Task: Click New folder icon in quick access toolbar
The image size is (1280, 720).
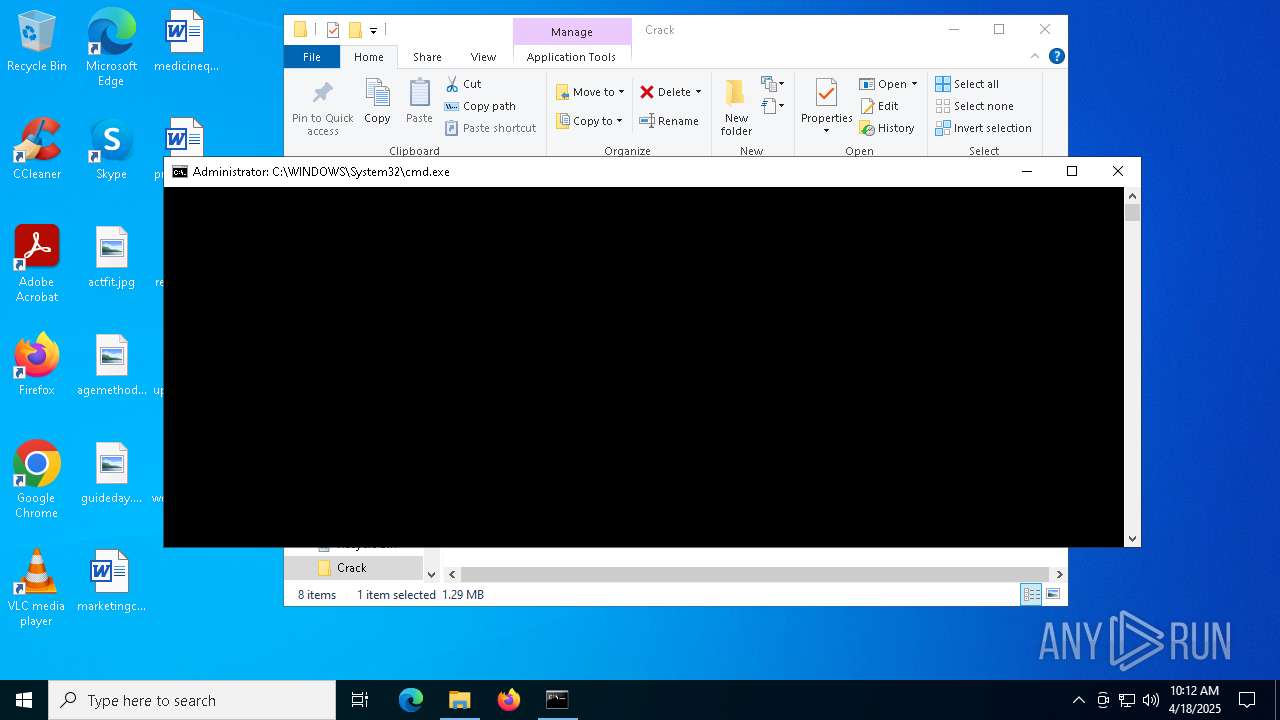Action: point(354,30)
